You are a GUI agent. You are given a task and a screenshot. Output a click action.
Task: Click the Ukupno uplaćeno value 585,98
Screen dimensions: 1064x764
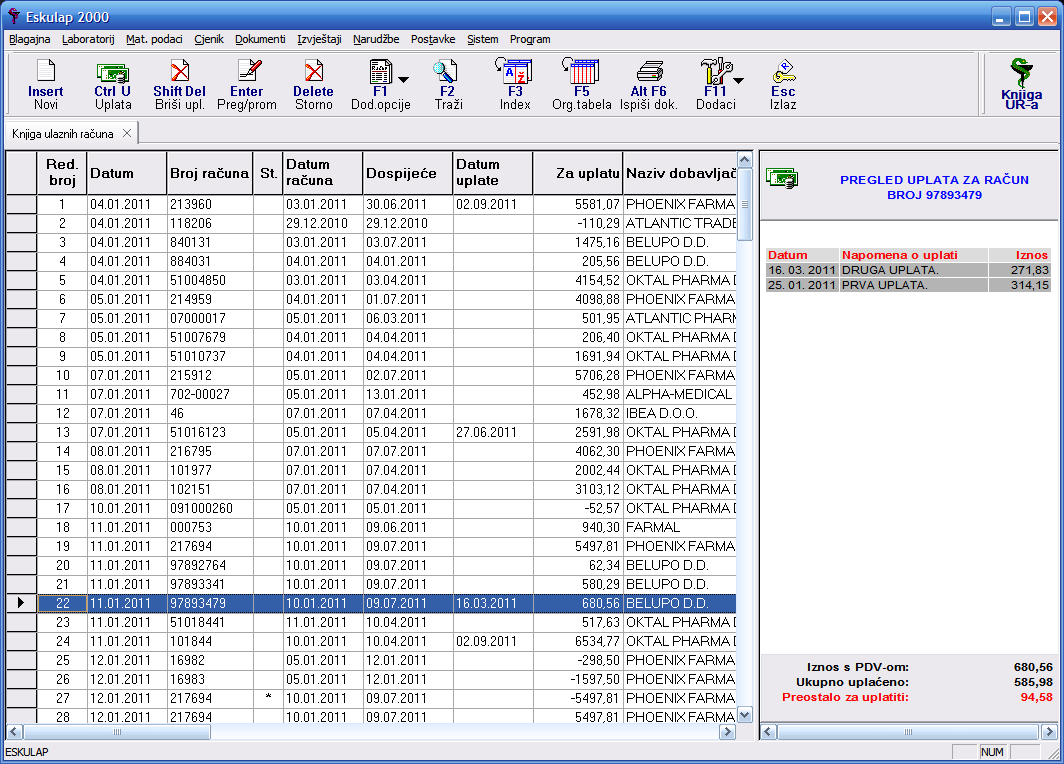[1033, 682]
